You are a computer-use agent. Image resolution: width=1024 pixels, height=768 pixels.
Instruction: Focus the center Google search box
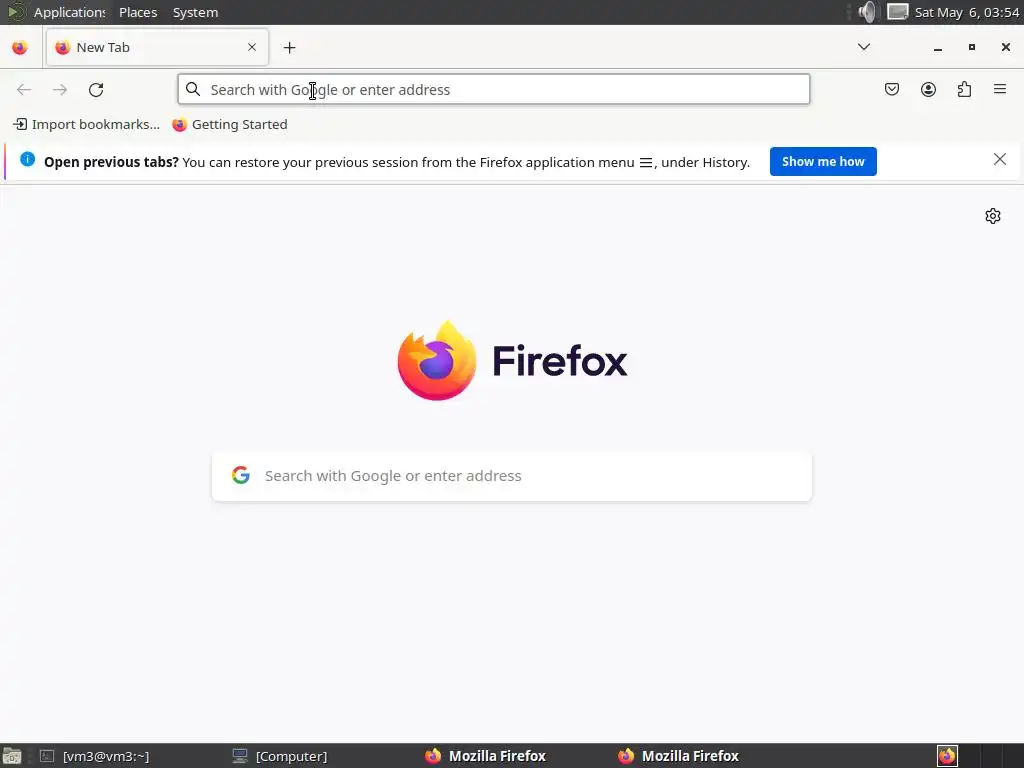[512, 476]
